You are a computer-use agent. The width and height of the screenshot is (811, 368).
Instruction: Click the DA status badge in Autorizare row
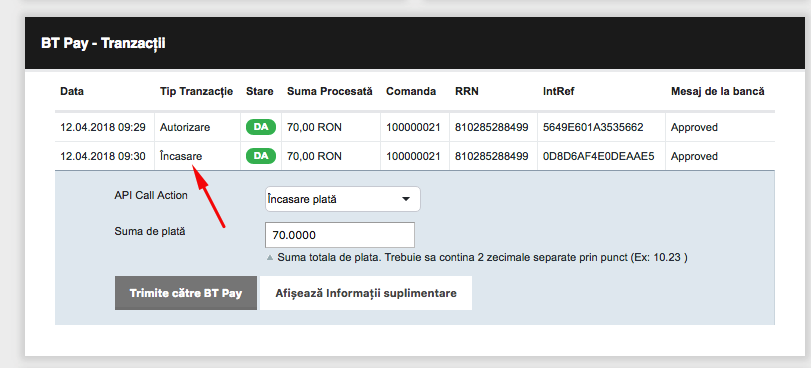[x=261, y=127]
